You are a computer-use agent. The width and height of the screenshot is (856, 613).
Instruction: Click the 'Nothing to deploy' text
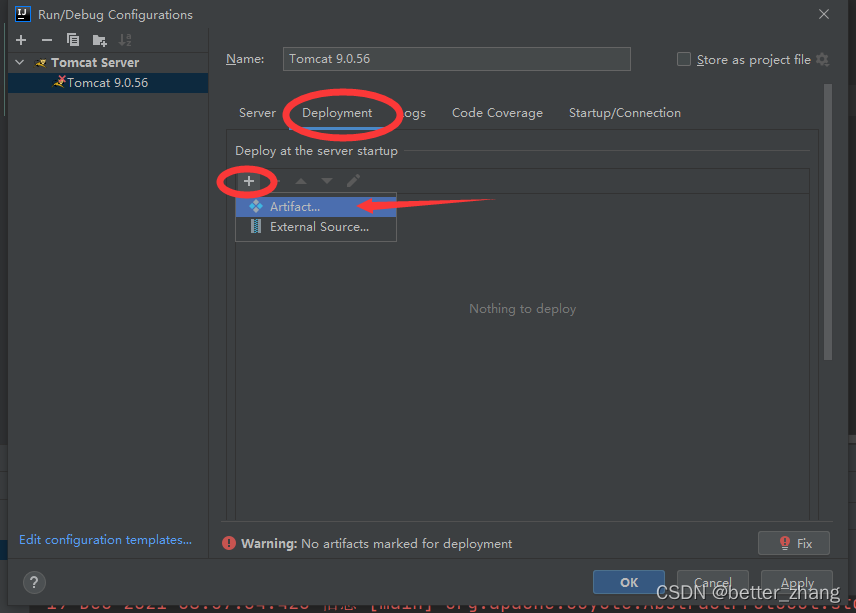[x=522, y=309]
